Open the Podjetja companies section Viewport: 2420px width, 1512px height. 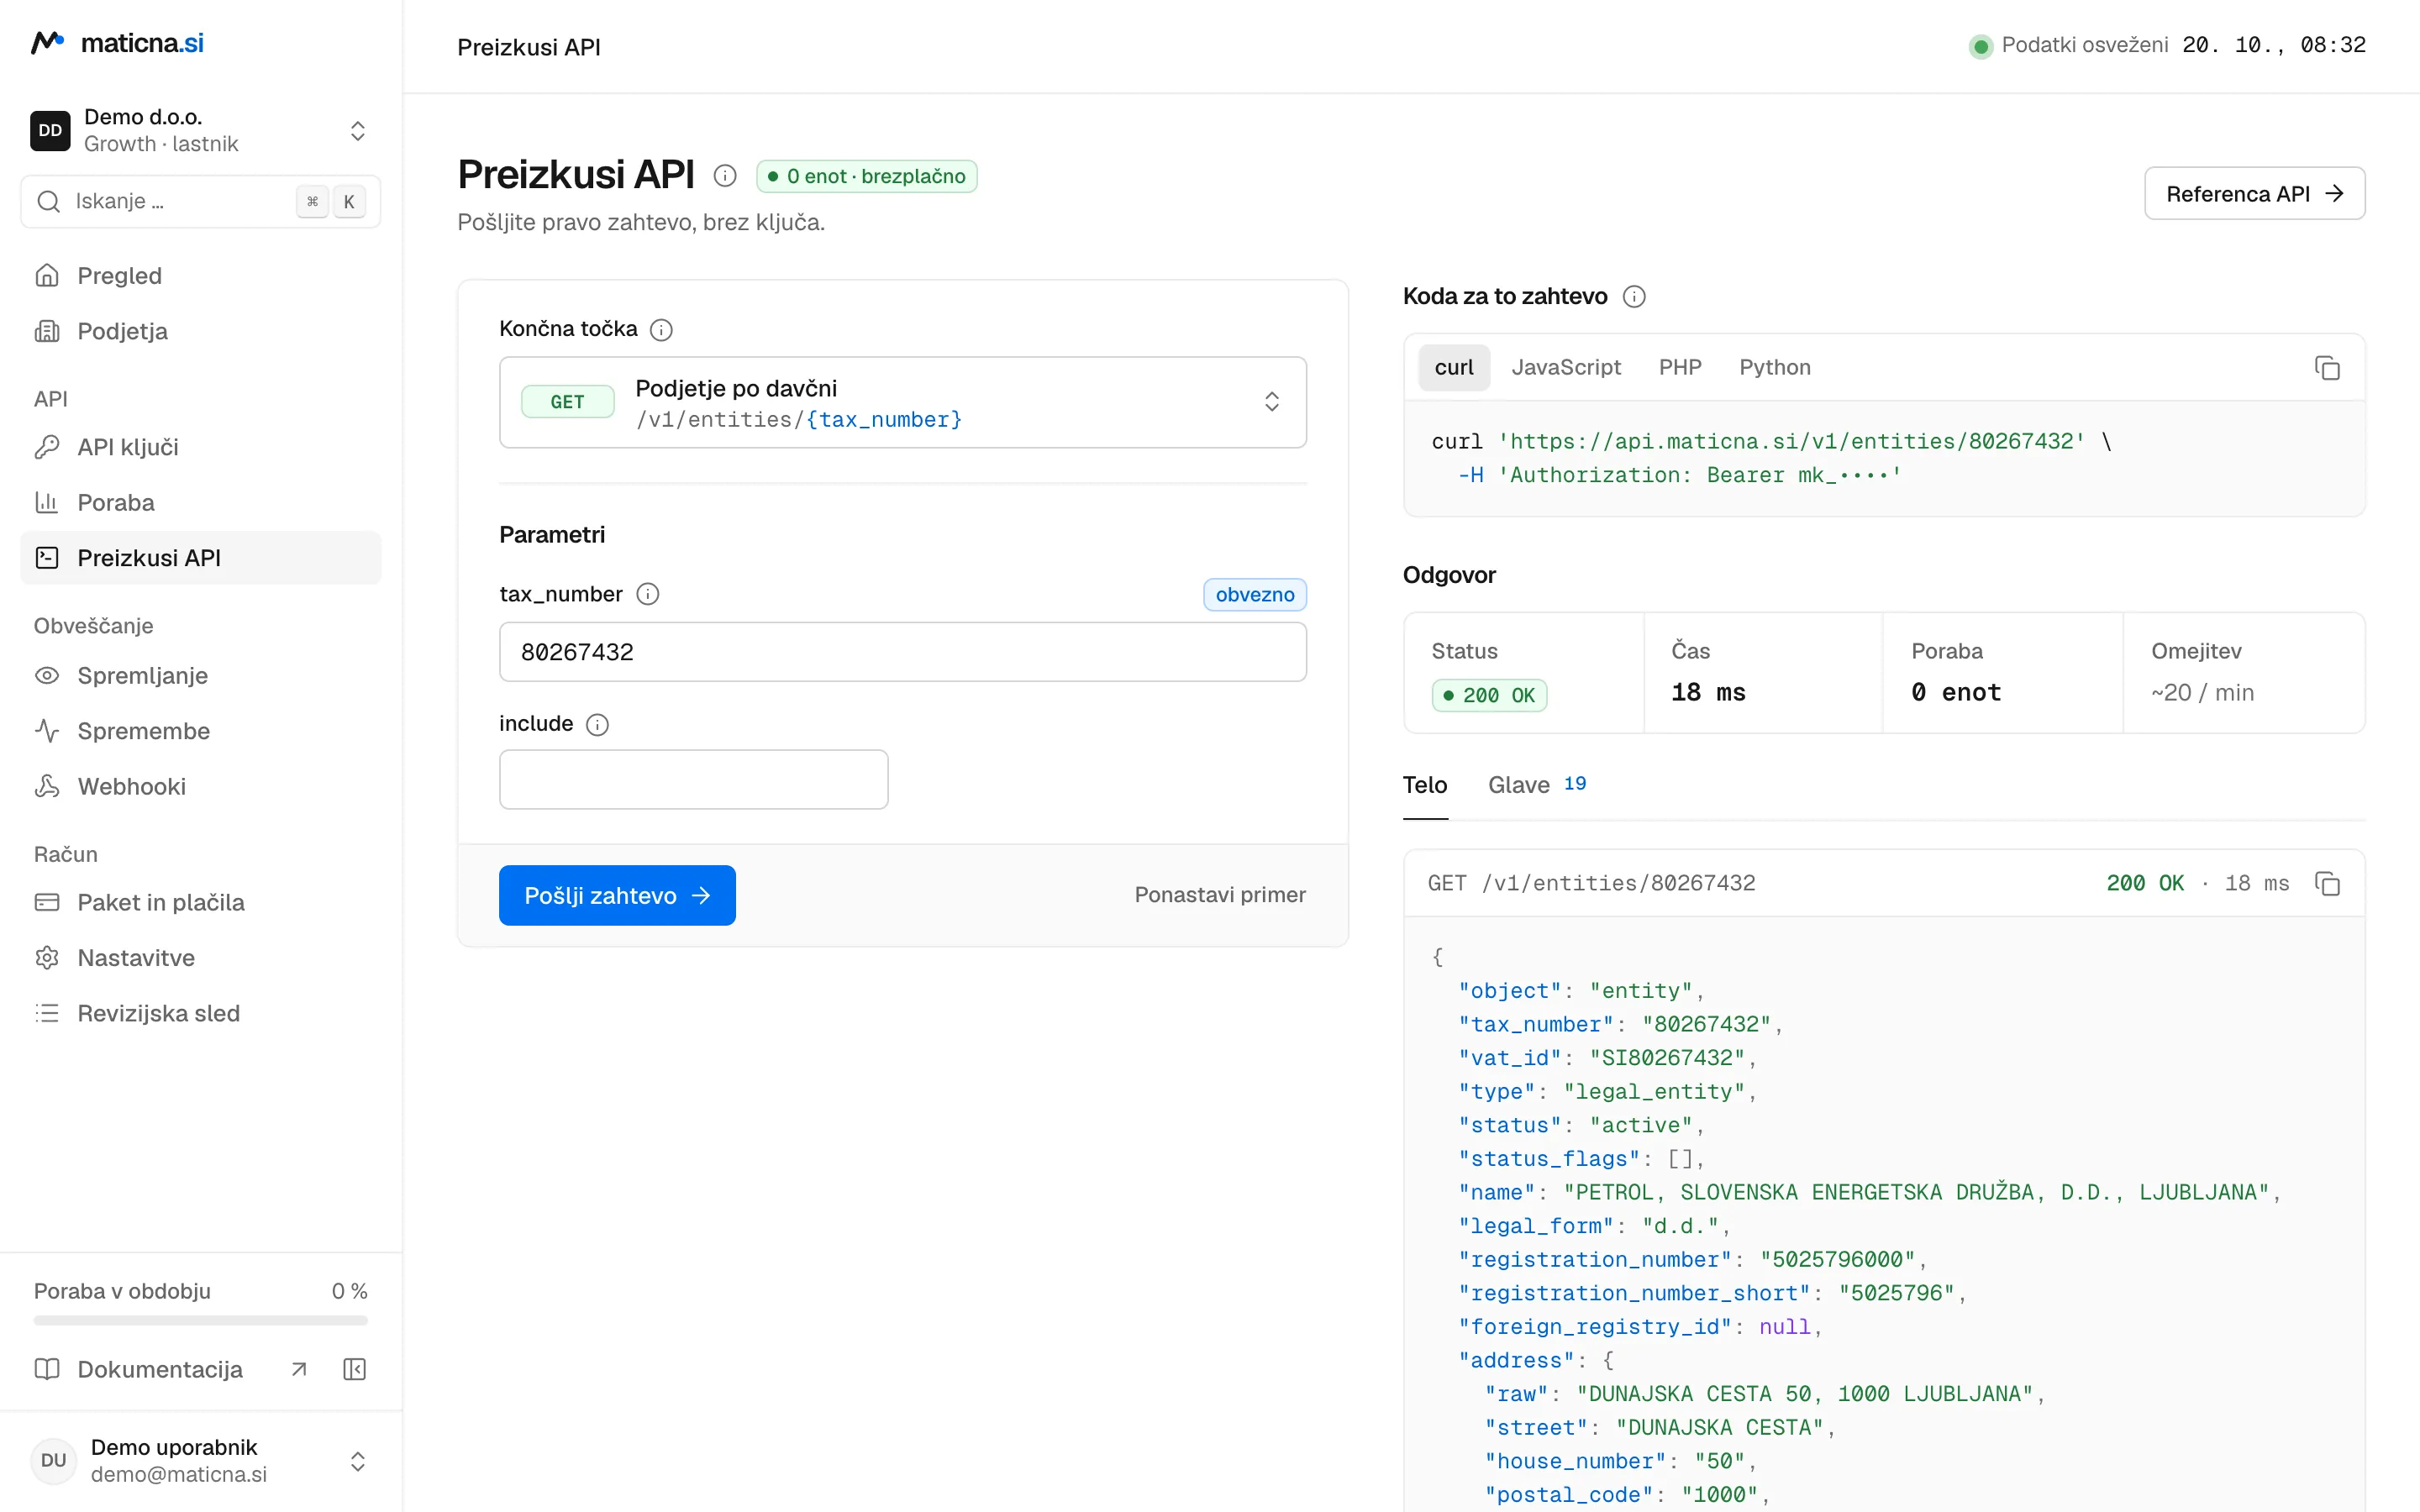coord(200,331)
